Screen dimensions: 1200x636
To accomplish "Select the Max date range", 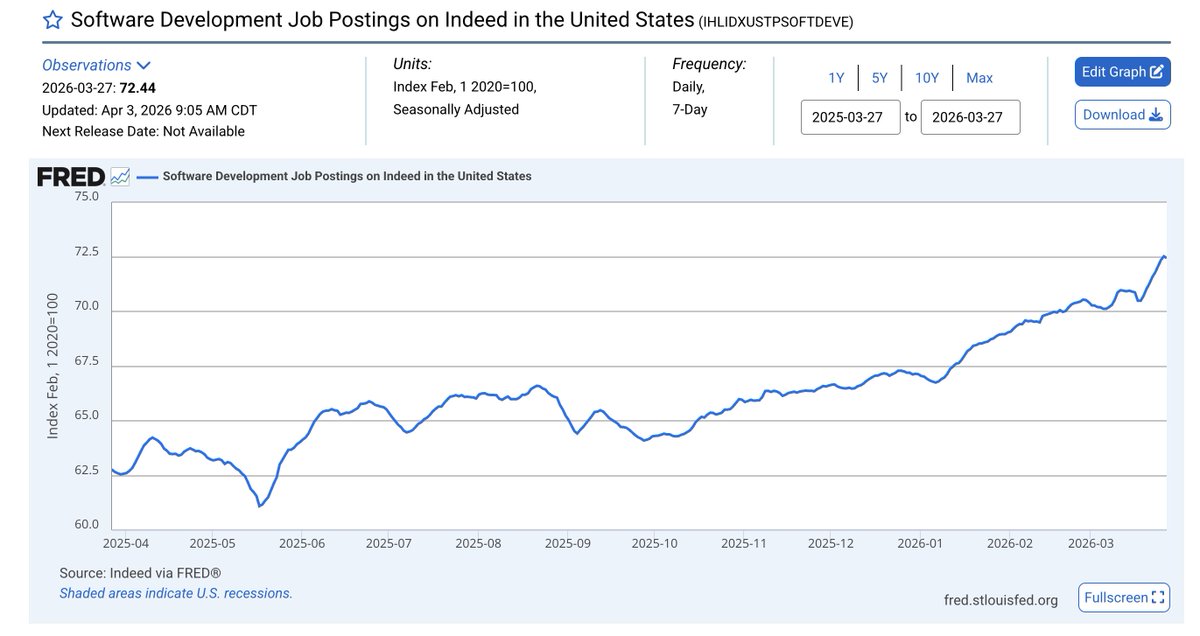I will click(980, 78).
